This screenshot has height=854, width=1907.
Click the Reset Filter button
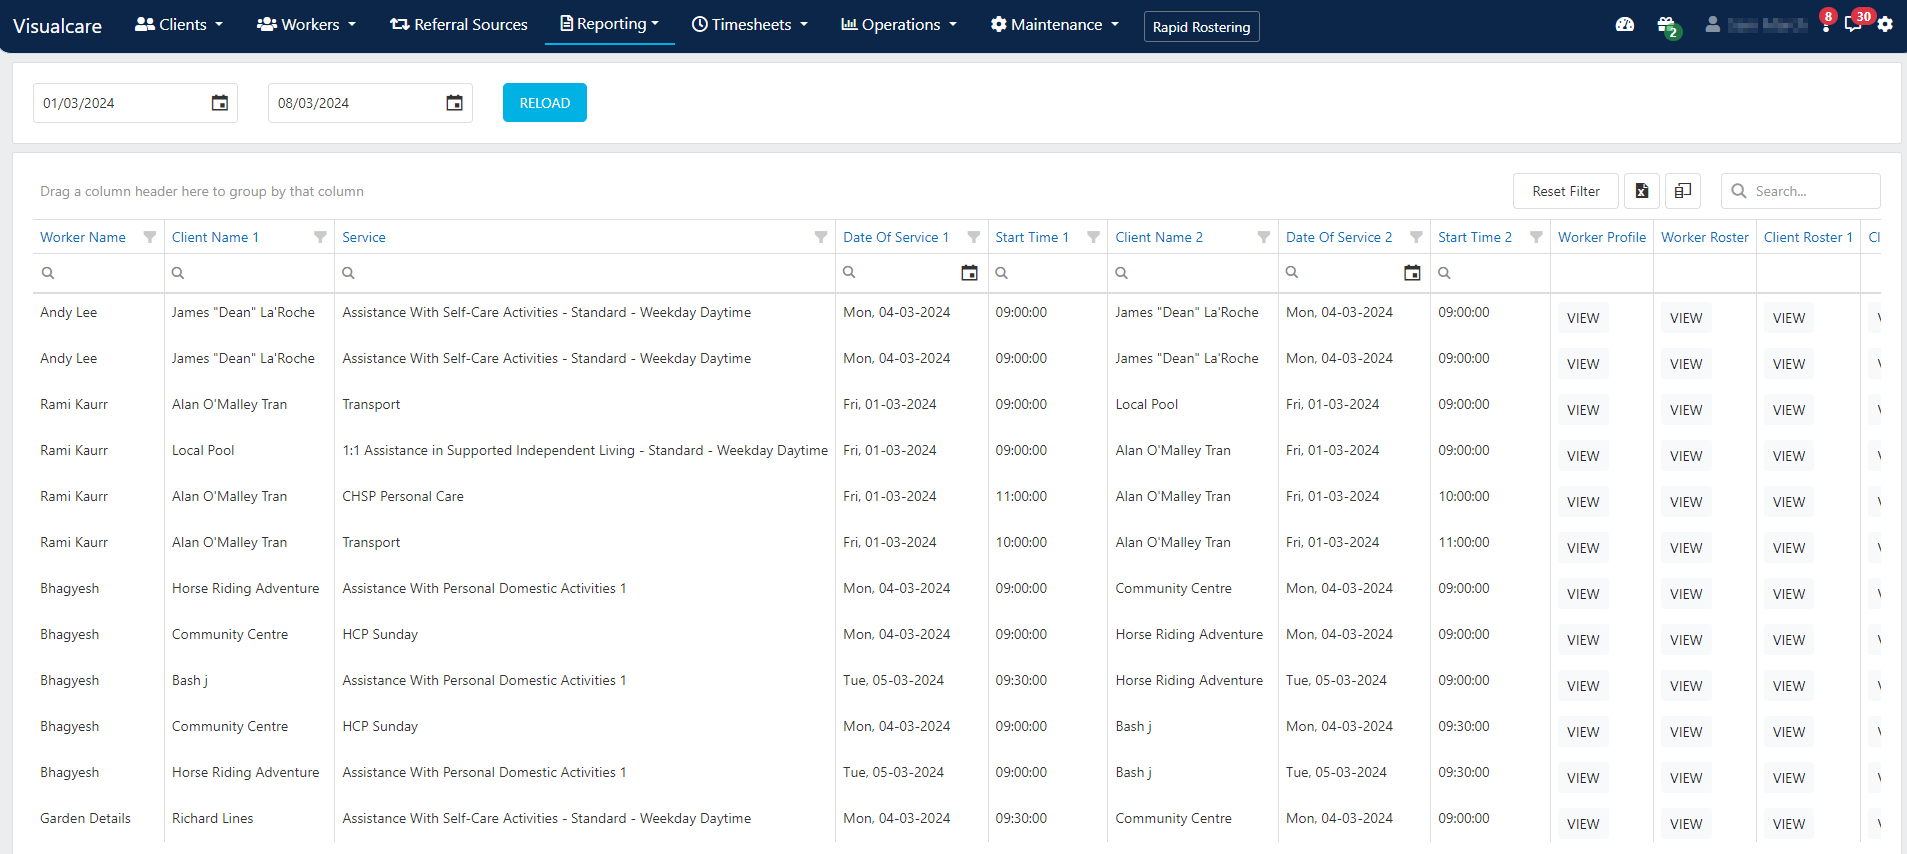[1566, 191]
